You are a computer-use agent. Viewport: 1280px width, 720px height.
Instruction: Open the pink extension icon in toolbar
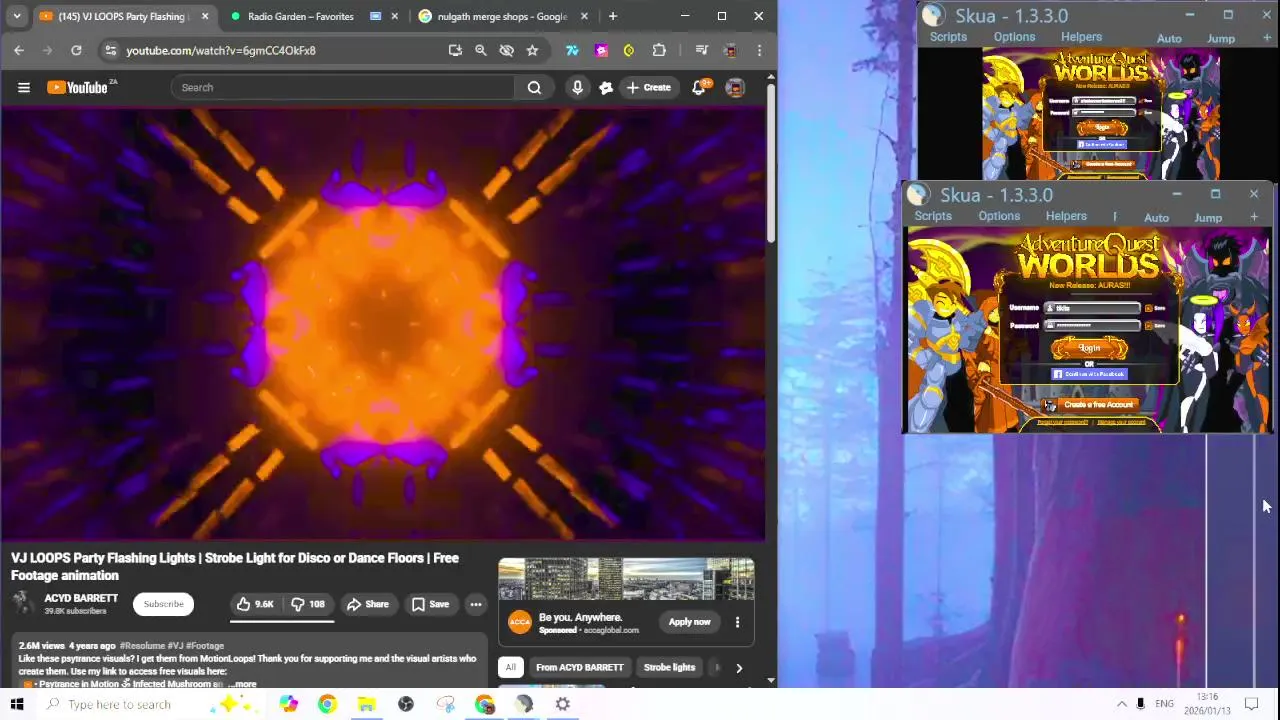[601, 50]
